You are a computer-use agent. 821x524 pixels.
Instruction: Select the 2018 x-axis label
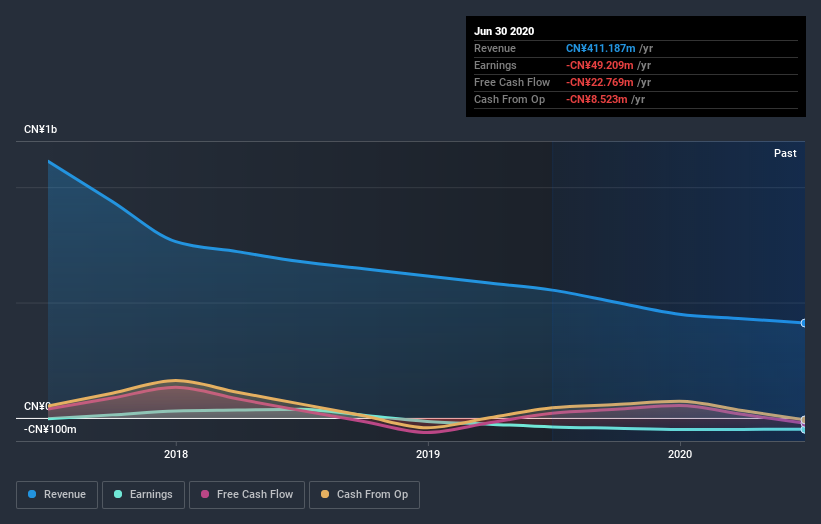[176, 454]
